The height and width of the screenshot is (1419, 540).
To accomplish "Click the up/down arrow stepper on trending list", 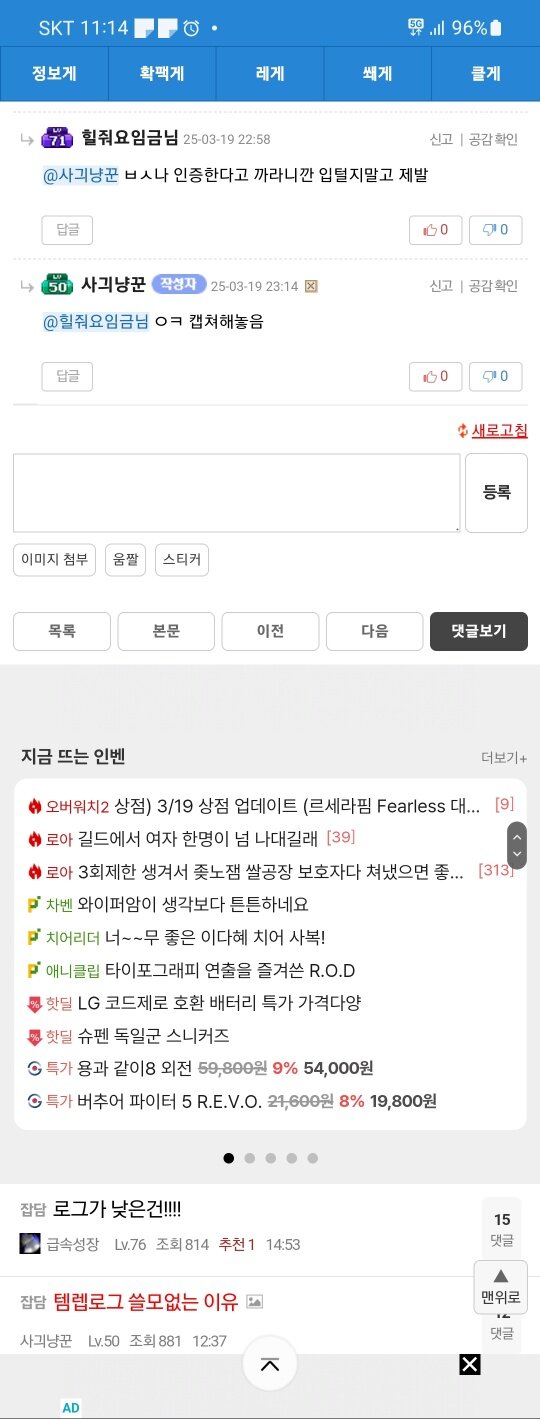I will coord(517,845).
